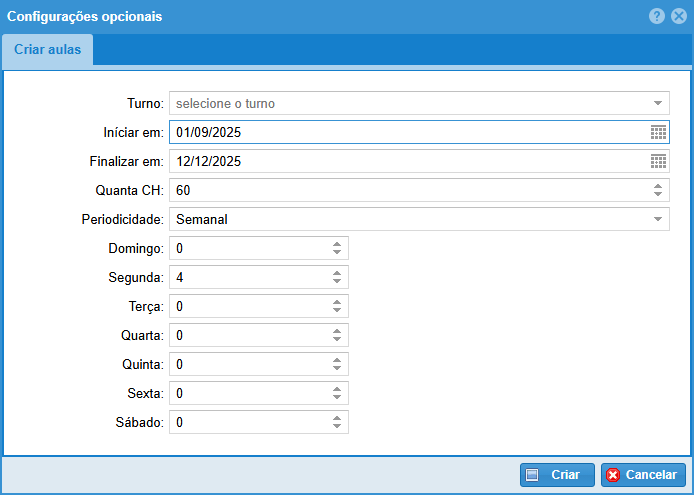
Task: Decrease the Quinta spinner value
Action: (x=337, y=368)
